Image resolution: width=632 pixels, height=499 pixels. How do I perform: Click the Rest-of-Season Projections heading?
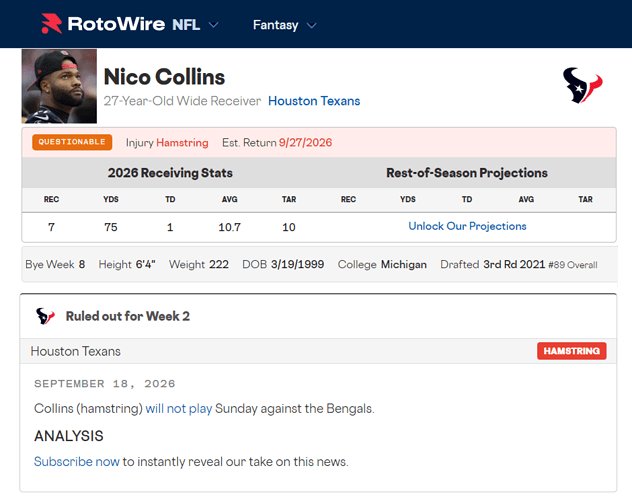pos(467,173)
